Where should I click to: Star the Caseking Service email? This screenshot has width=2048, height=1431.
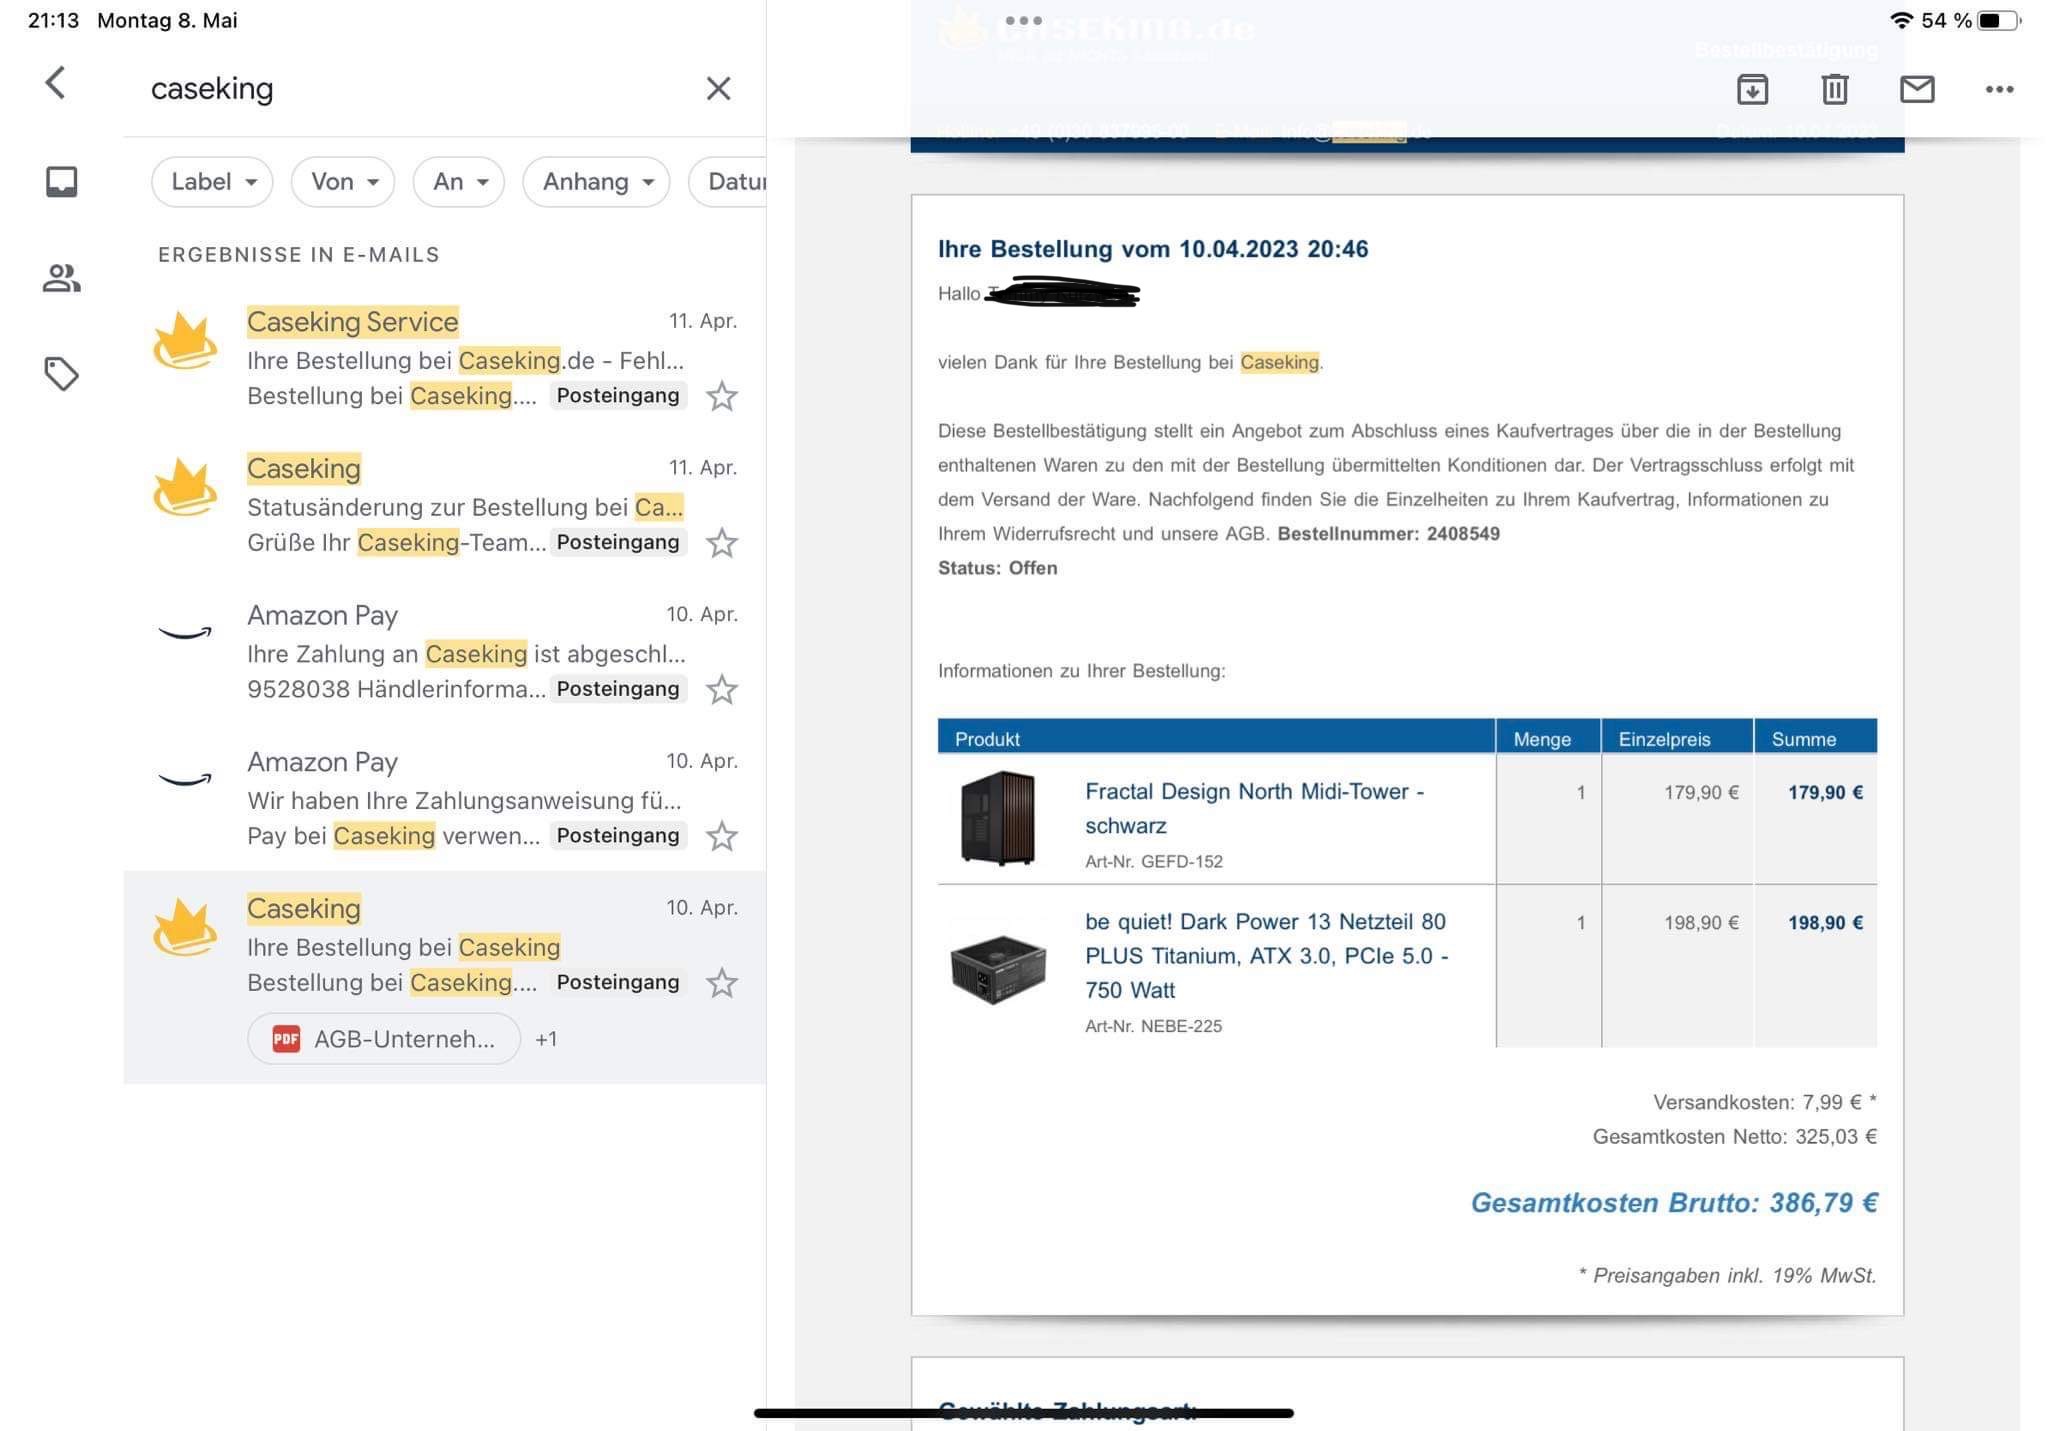(721, 397)
